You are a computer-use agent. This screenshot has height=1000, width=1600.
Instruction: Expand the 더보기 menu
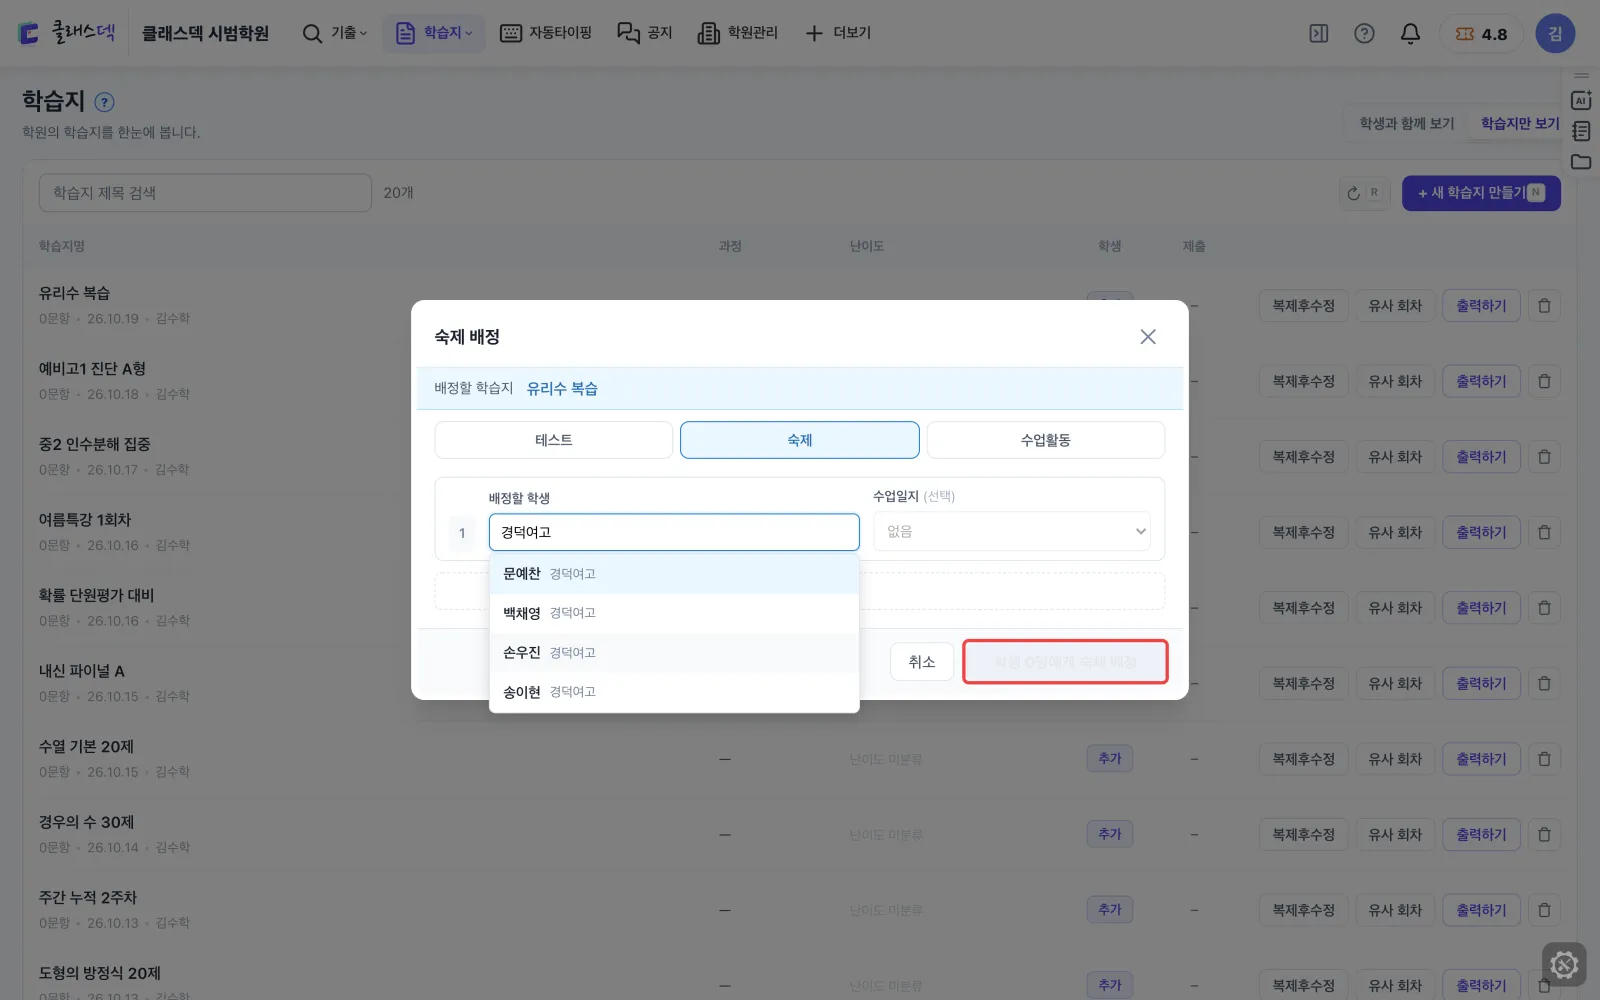coord(838,33)
